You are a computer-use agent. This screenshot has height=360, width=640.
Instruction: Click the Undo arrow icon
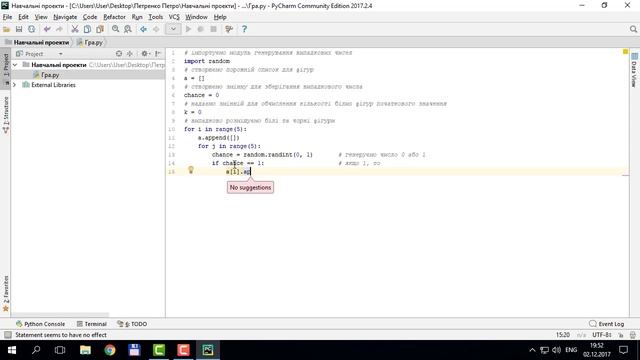[47, 29]
